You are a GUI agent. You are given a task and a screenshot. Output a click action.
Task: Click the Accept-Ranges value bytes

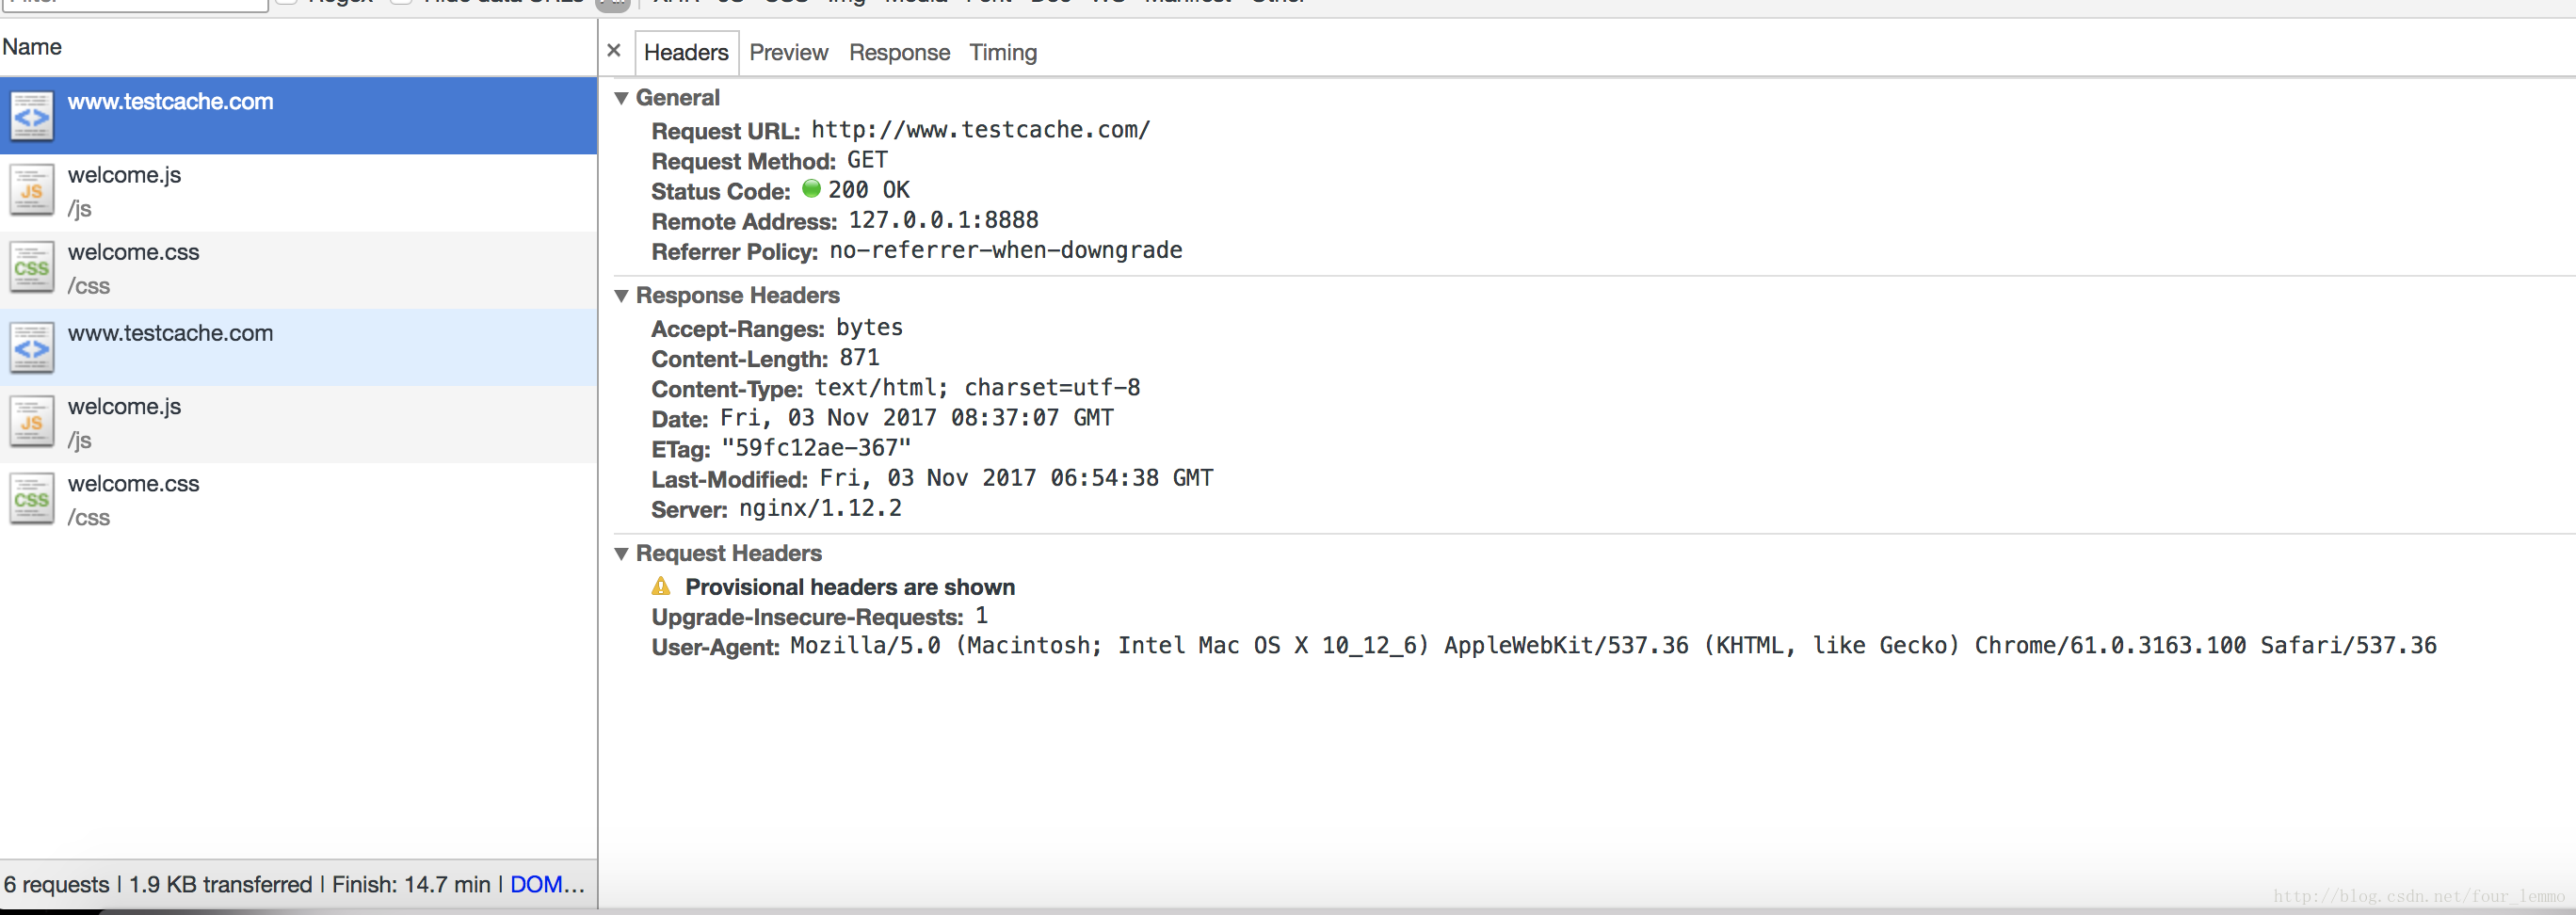869,328
